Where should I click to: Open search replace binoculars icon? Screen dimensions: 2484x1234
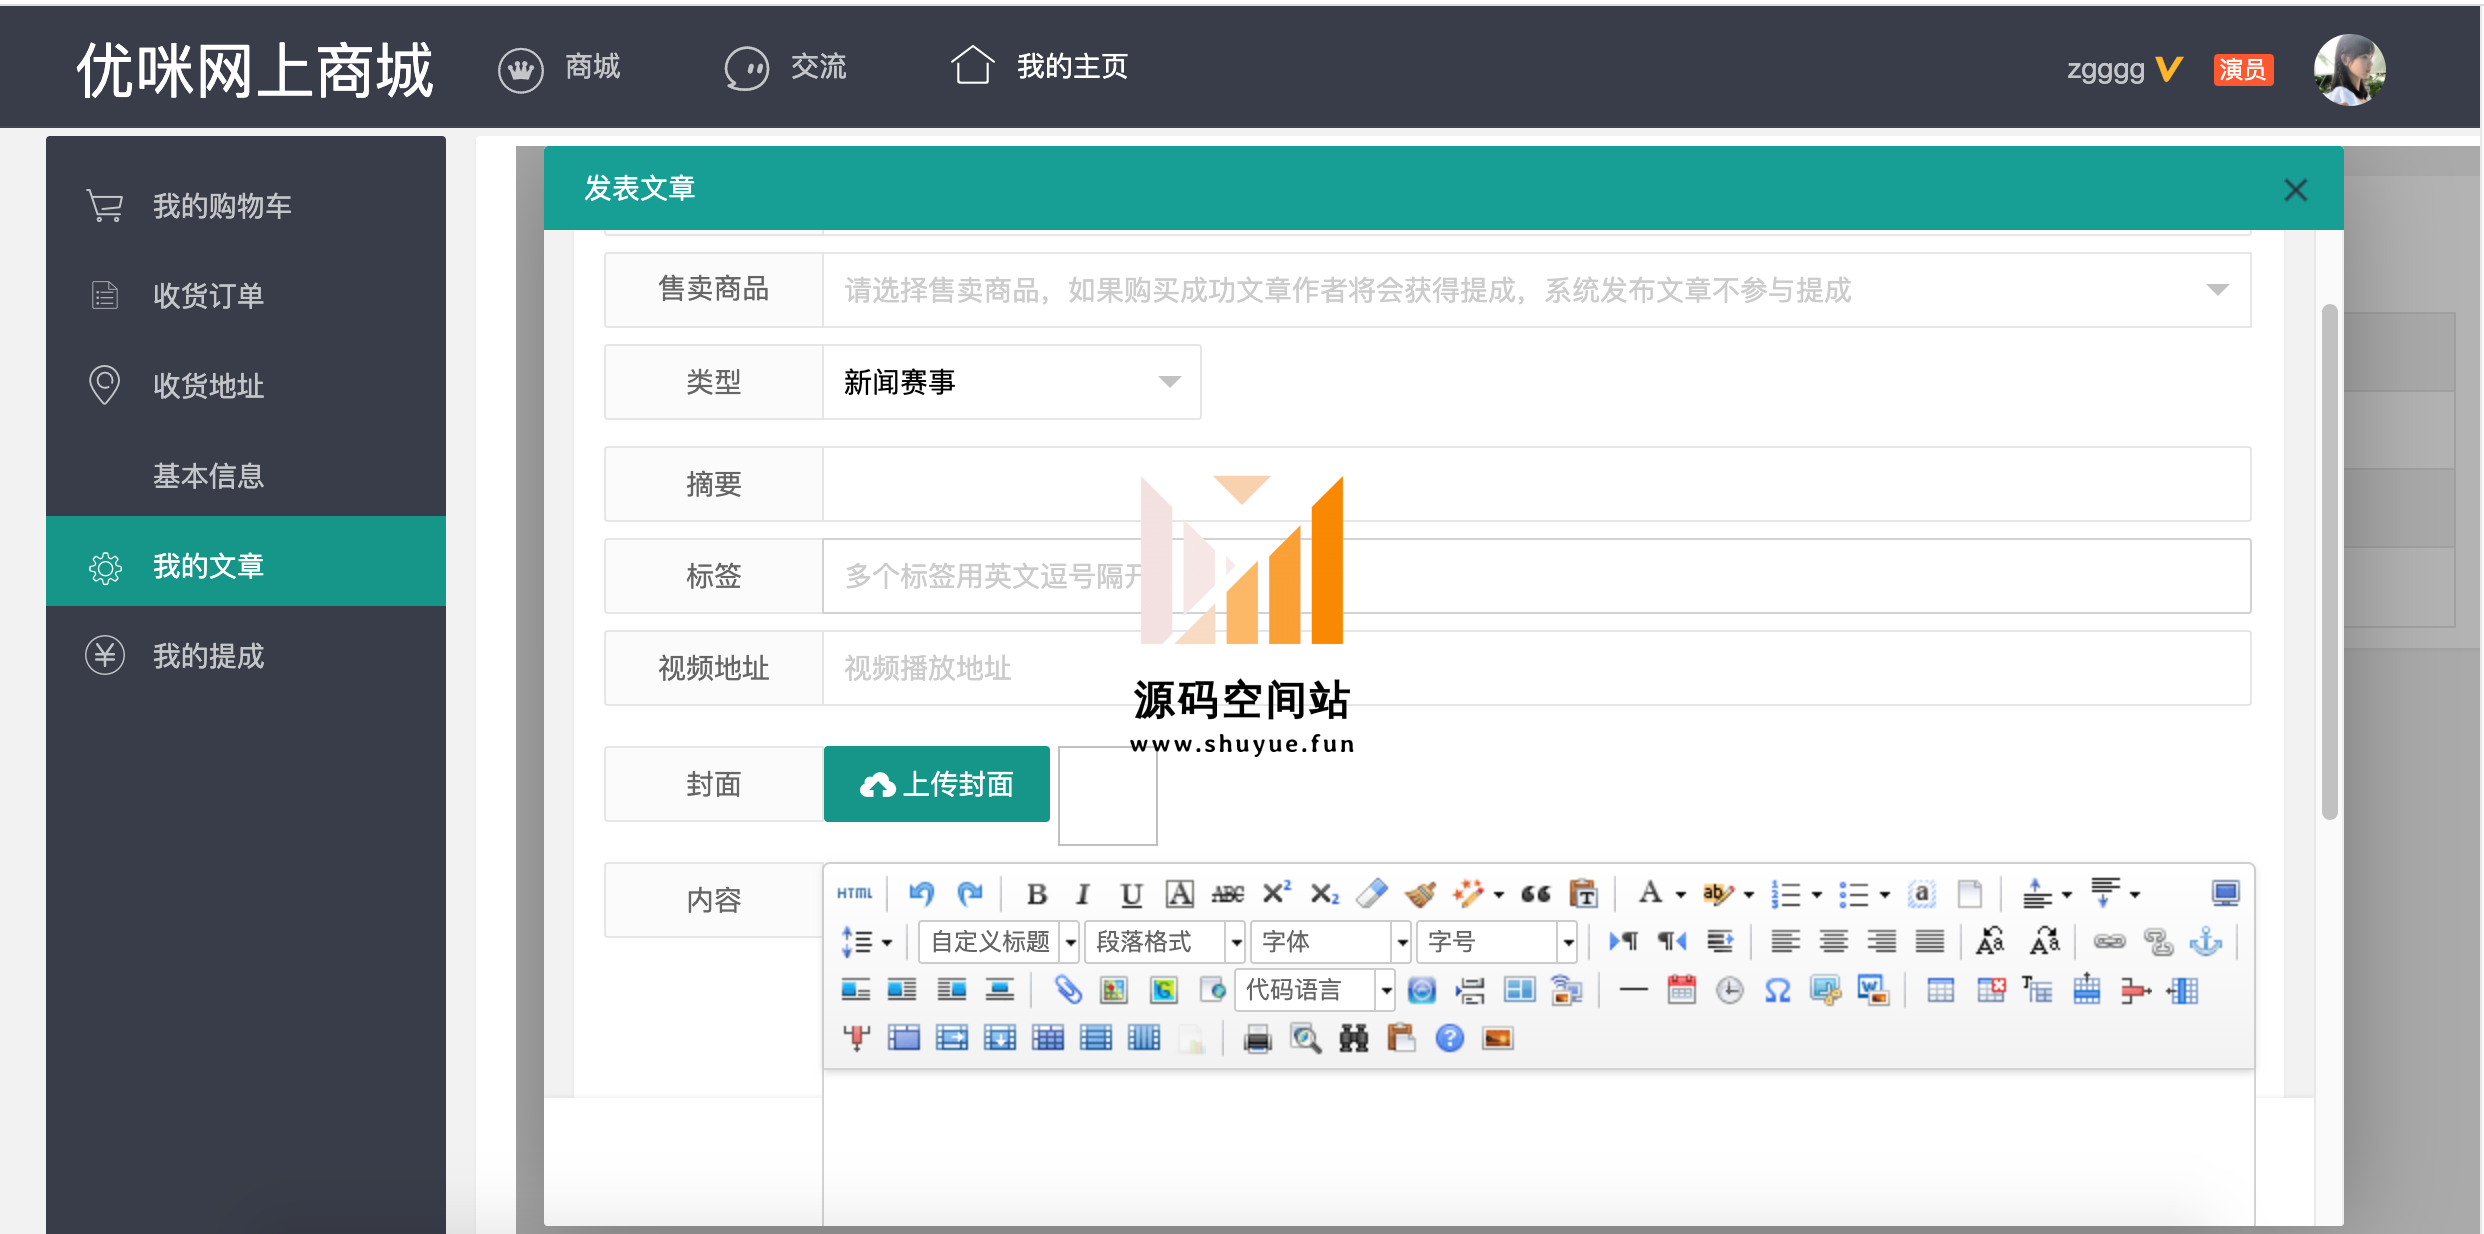click(x=1353, y=1039)
